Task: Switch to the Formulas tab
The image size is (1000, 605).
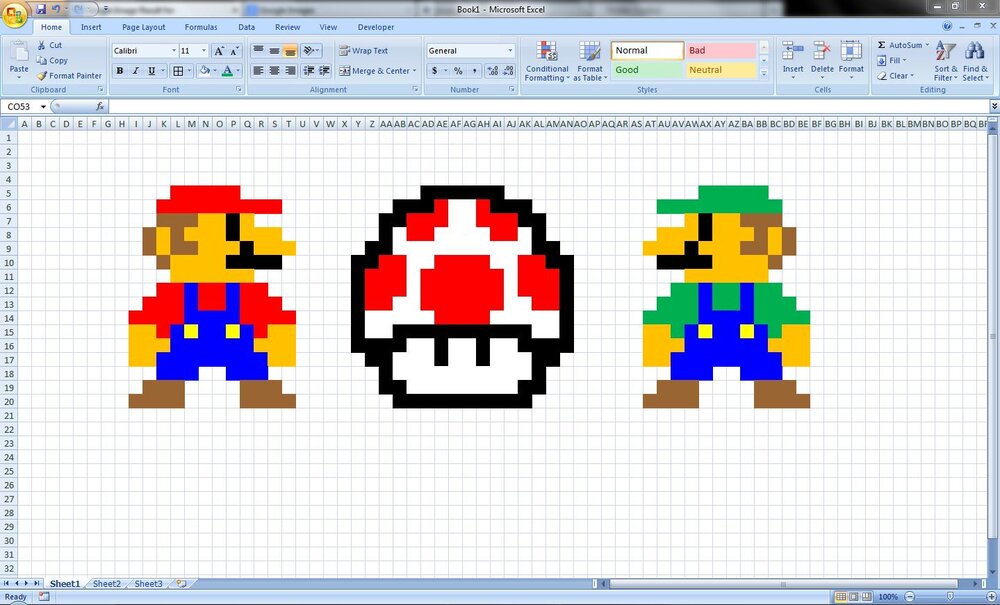Action: tap(201, 27)
